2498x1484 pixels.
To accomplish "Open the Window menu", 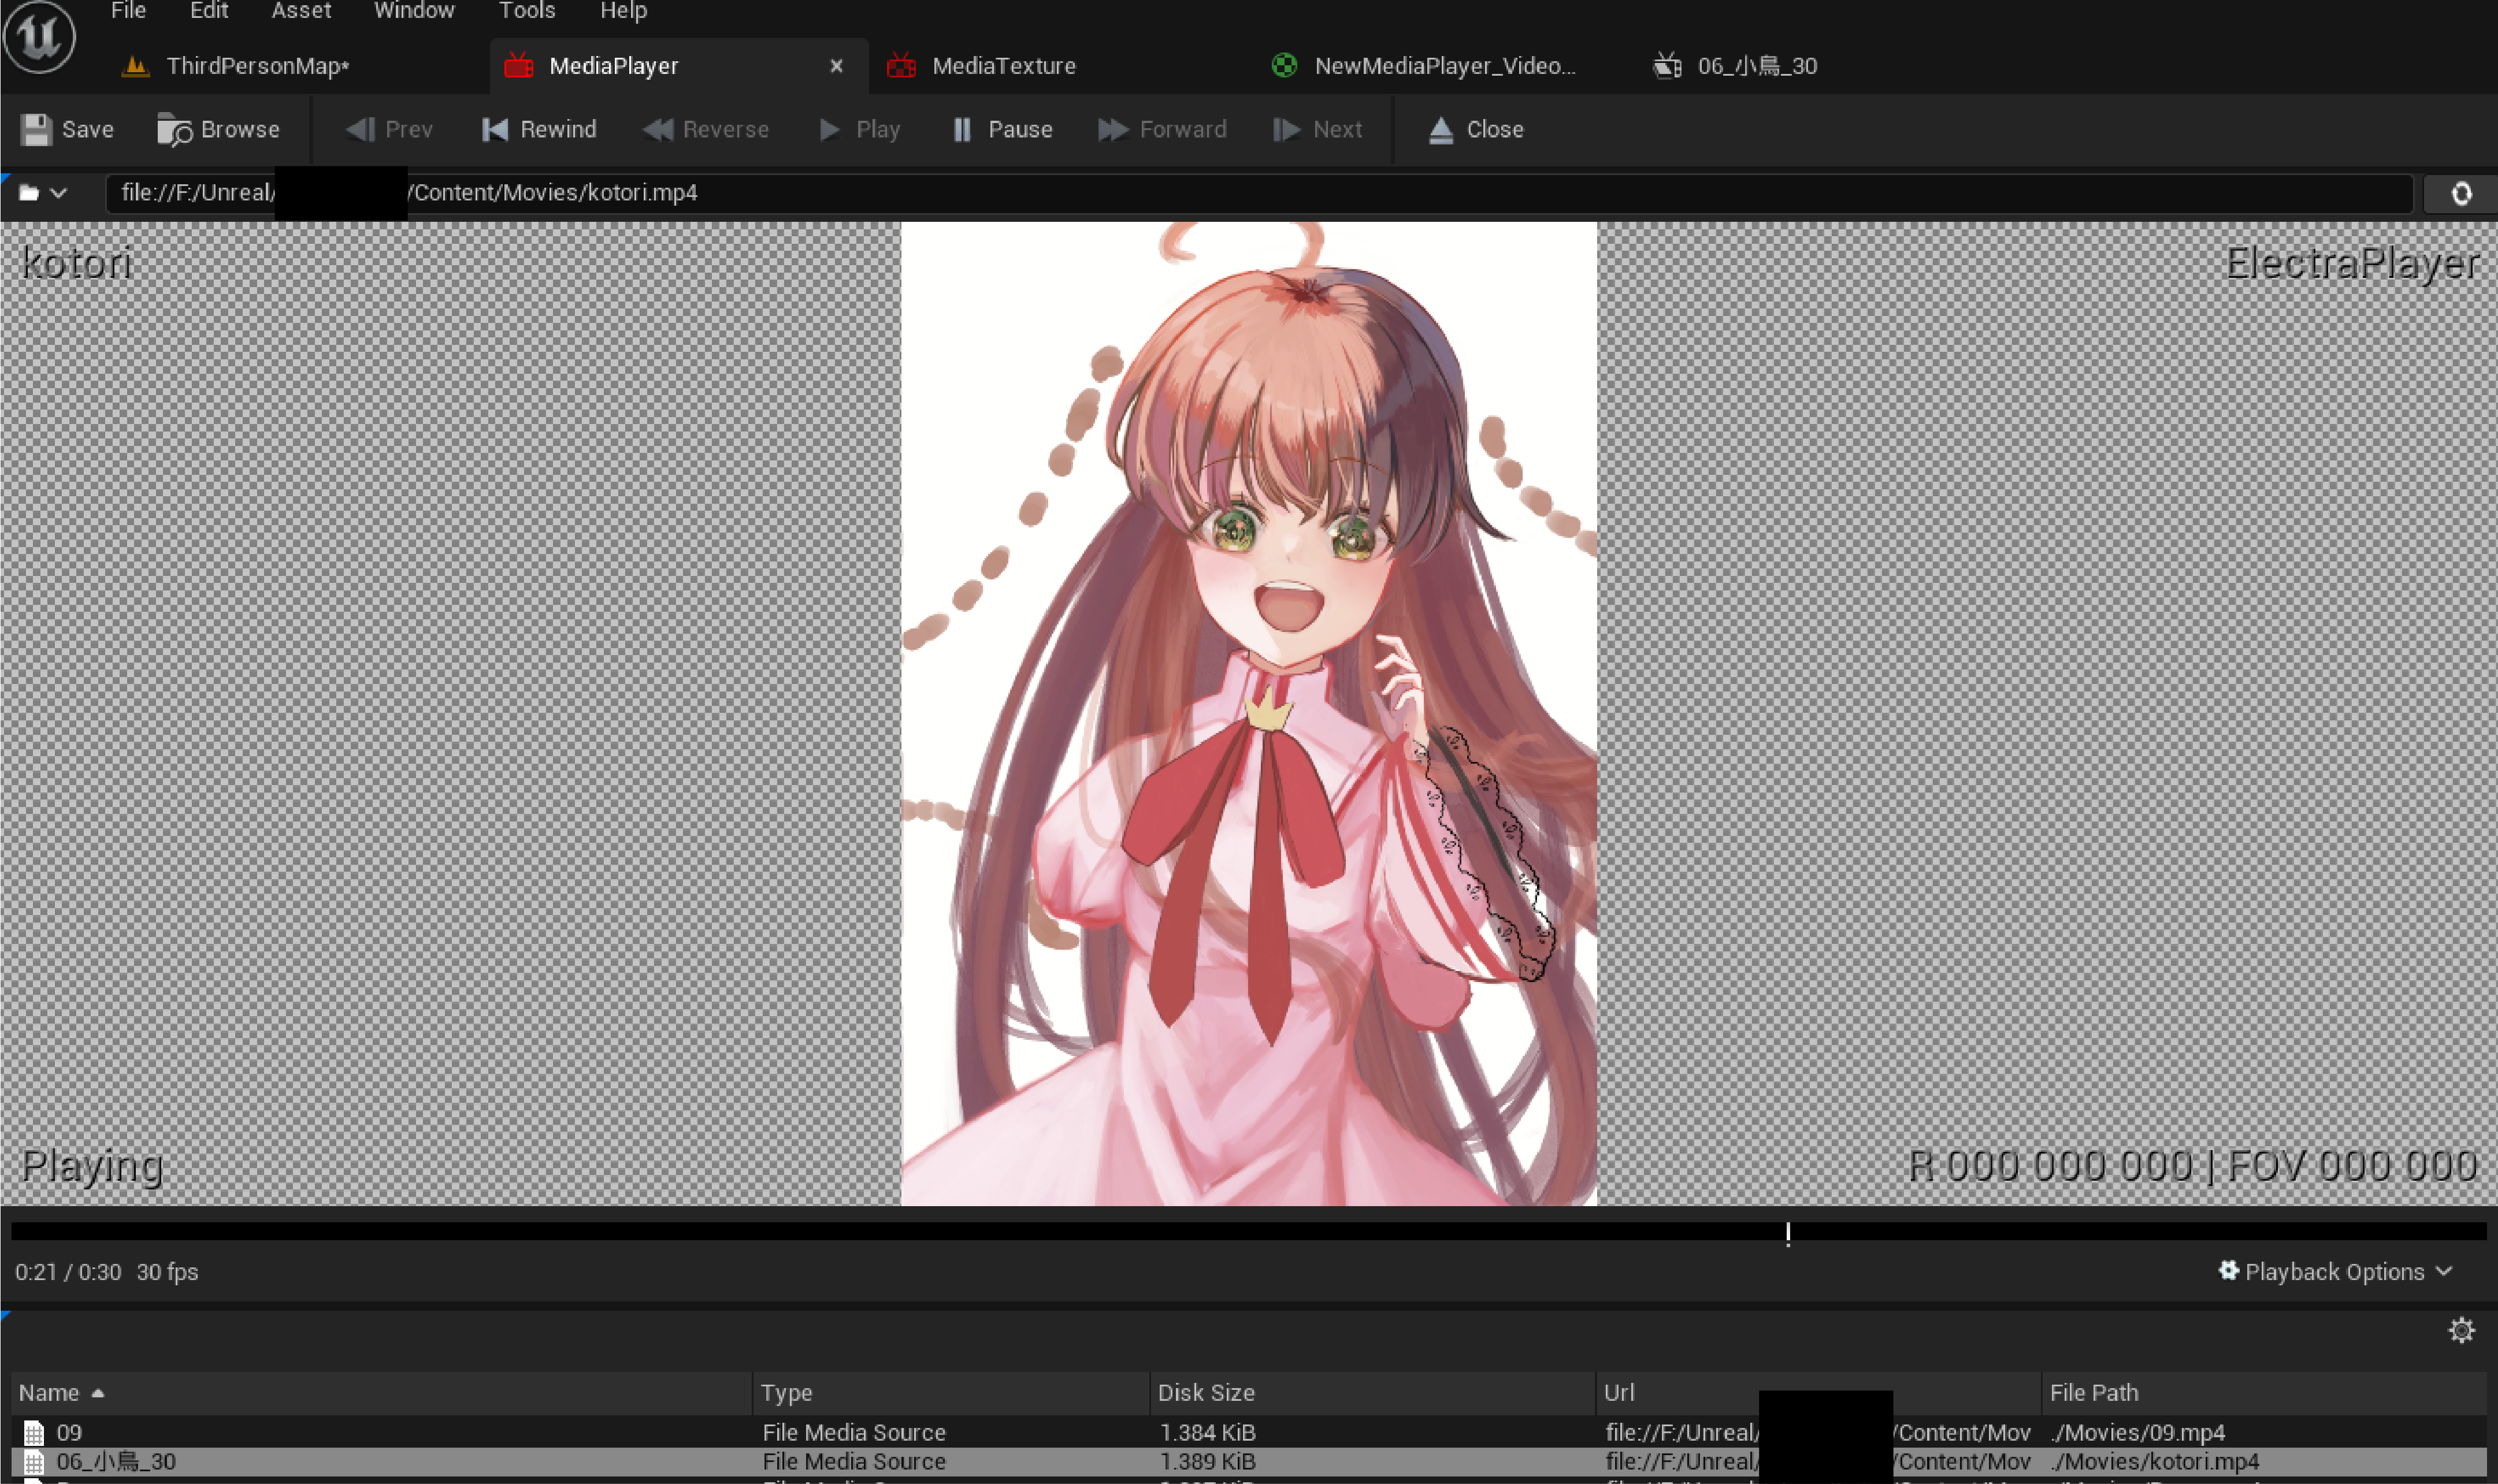I will 414,11.
